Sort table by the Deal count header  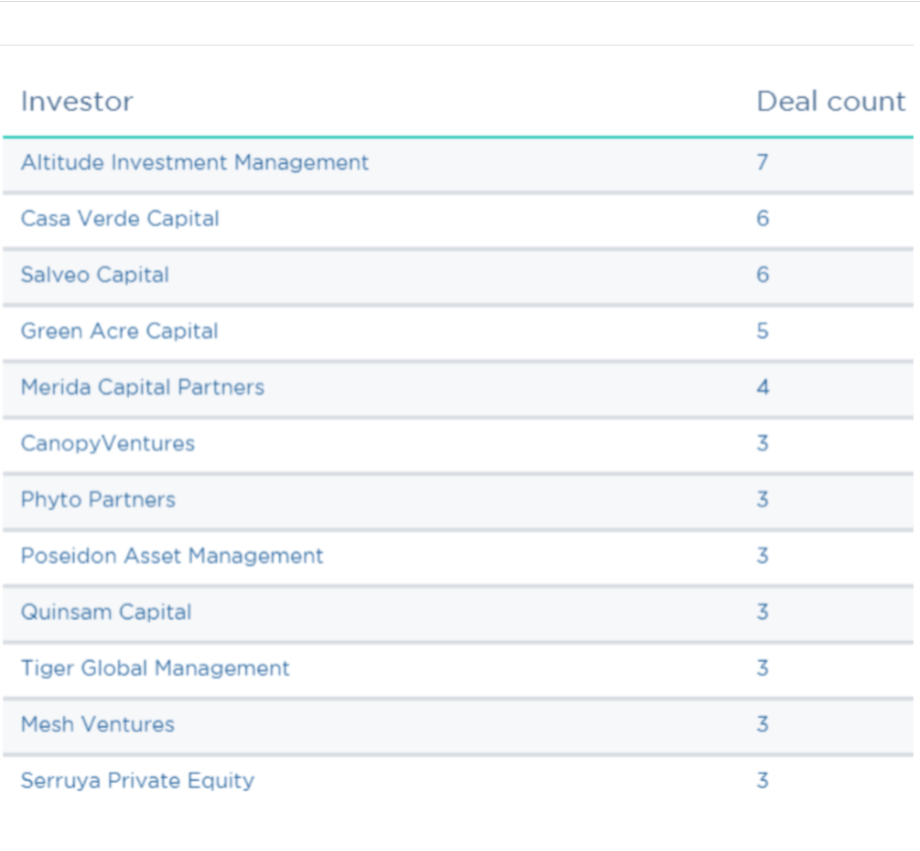(830, 101)
